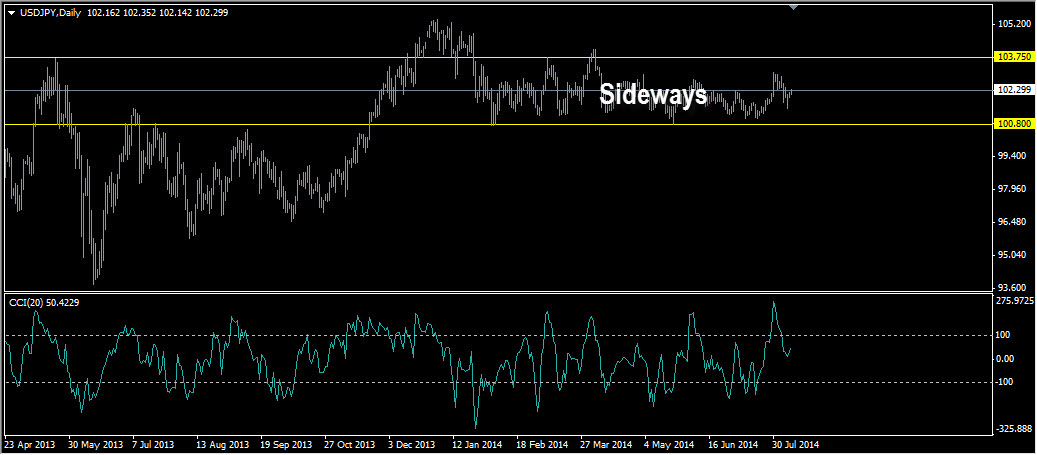
Task: Select the lower yellow line at 100.800
Action: pos(499,124)
